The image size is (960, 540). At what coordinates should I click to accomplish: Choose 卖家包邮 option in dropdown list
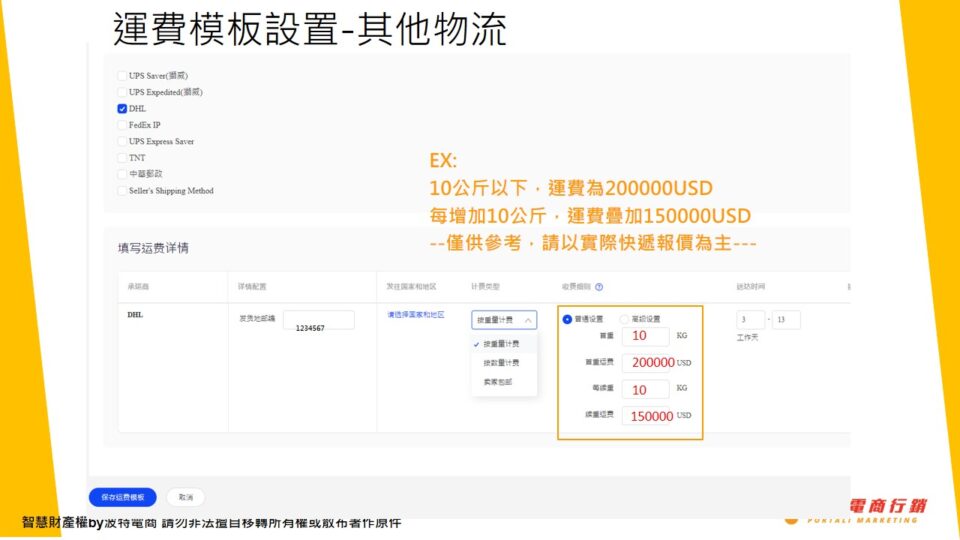[x=504, y=382]
